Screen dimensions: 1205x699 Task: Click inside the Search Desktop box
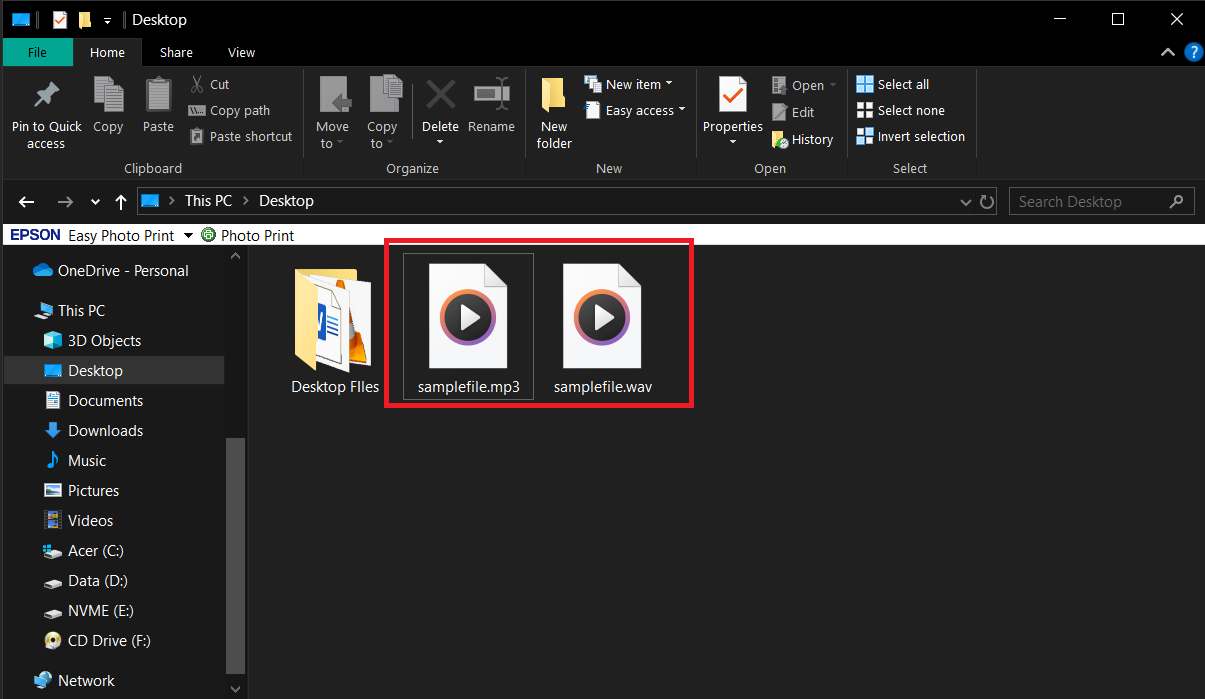point(1085,201)
